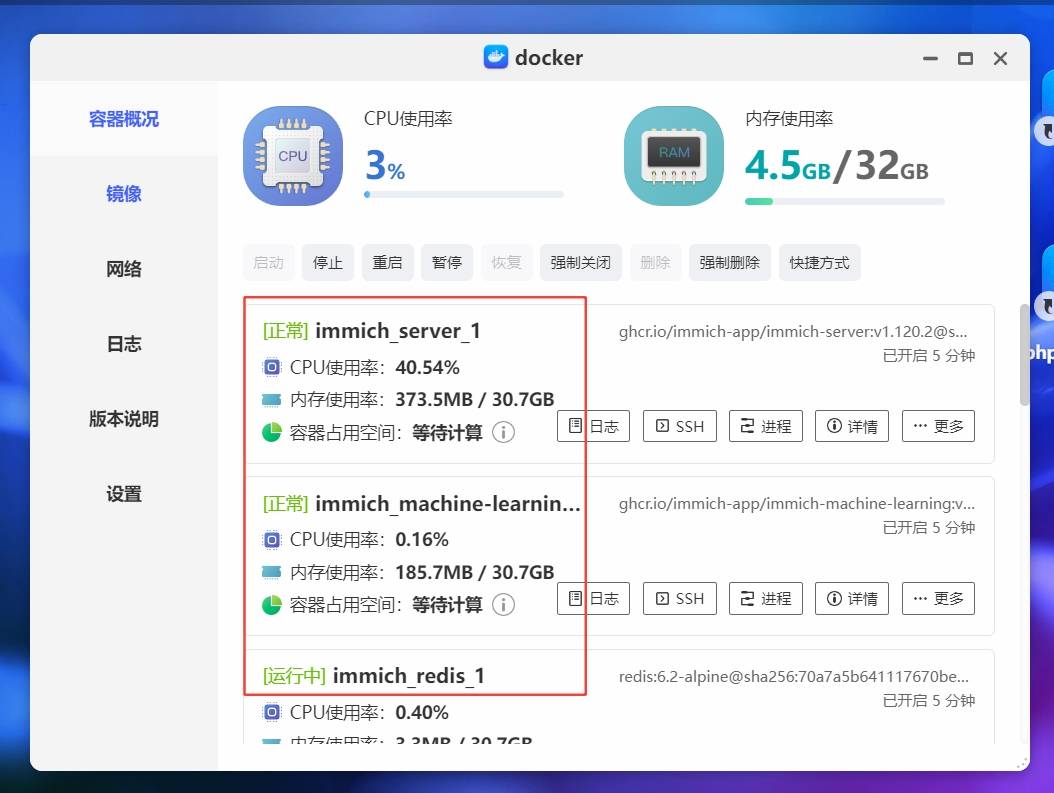The image size is (1054, 793).
Task: Open 网络 section in the sidebar
Action: pyautogui.click(x=124, y=269)
